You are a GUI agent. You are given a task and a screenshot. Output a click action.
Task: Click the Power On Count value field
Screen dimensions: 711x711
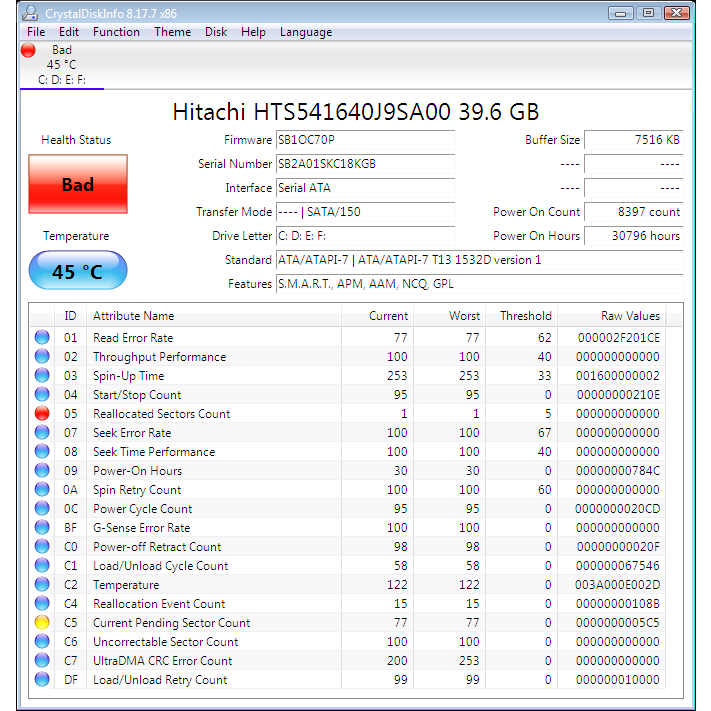pyautogui.click(x=633, y=212)
